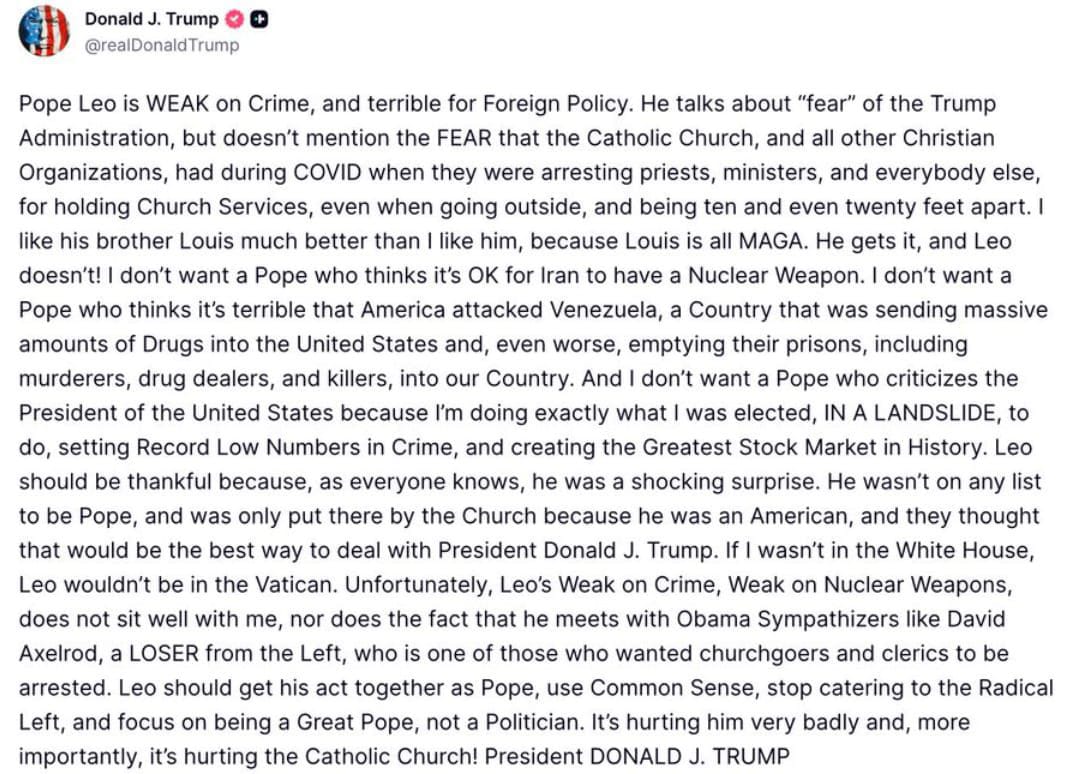1076x774 pixels.
Task: Open the flag-themed profile avatar
Action: click(45, 32)
